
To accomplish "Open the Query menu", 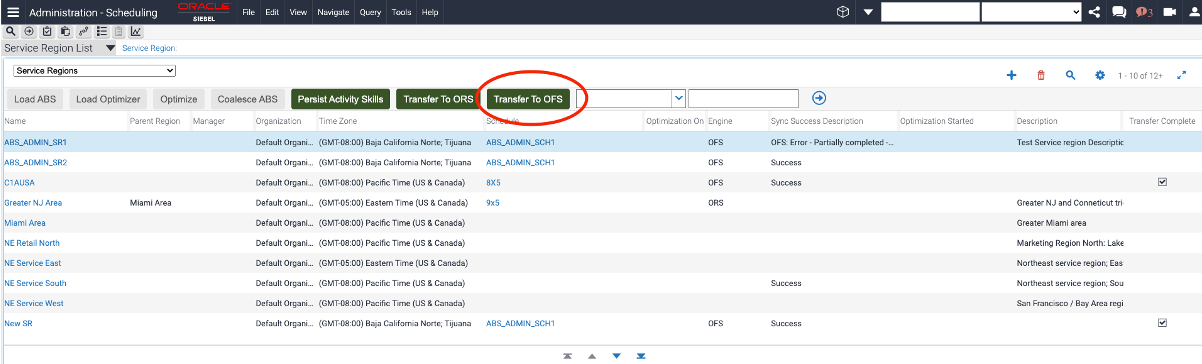I will tap(371, 12).
